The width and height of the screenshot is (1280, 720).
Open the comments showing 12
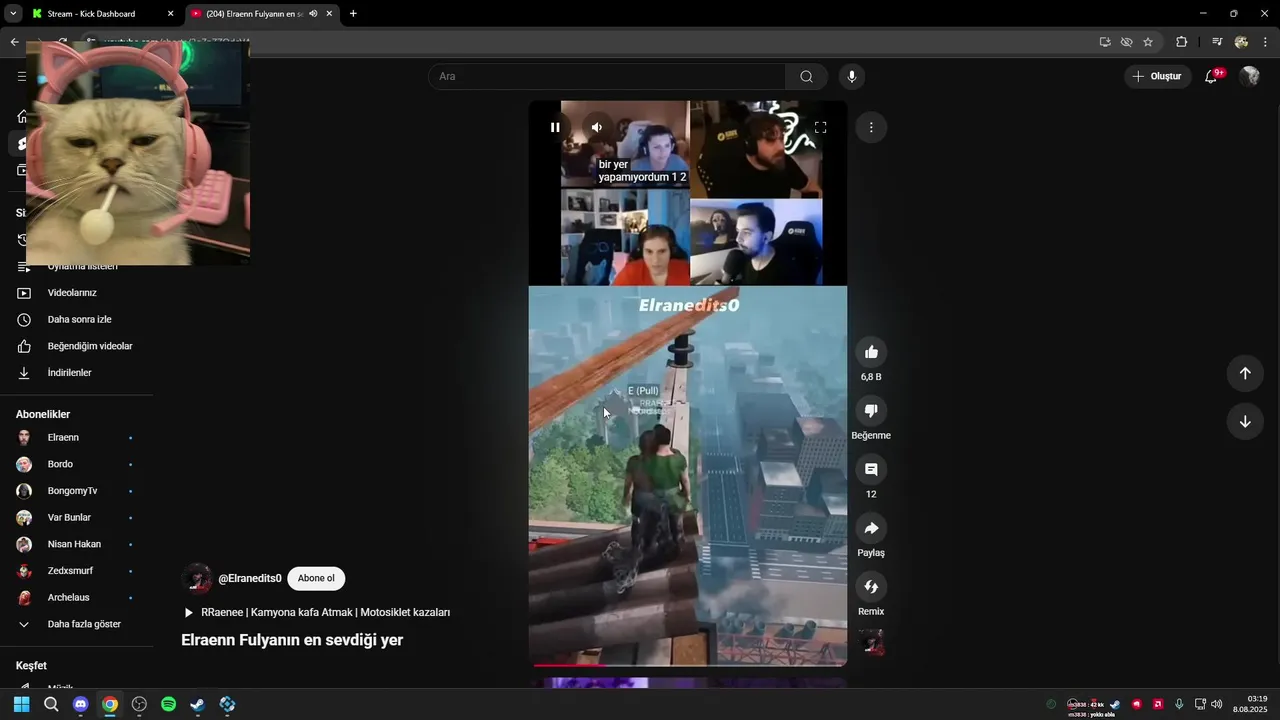(x=871, y=469)
